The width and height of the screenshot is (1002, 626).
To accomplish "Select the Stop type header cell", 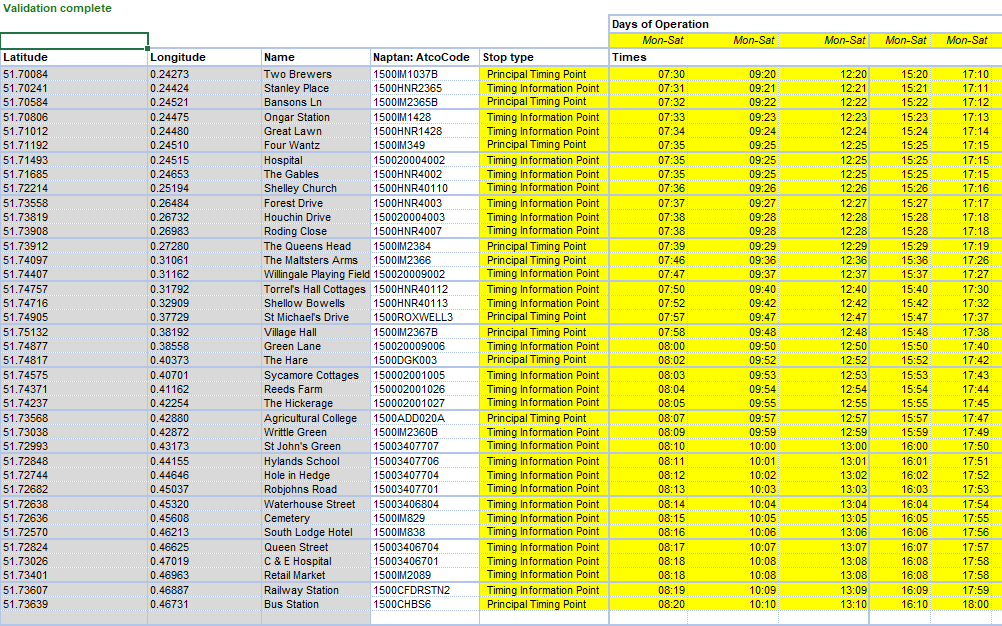I will tap(543, 57).
